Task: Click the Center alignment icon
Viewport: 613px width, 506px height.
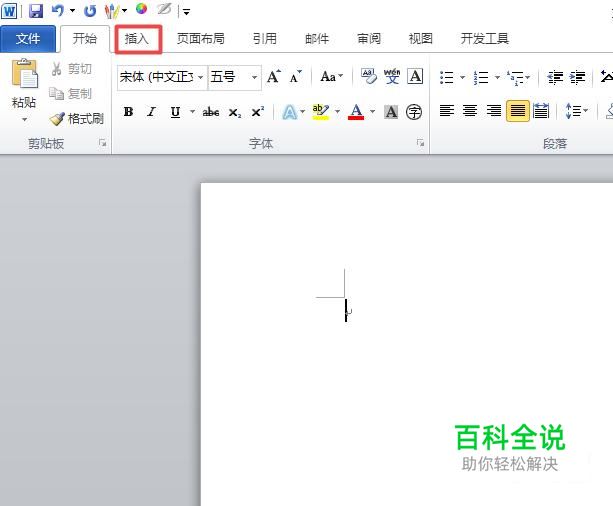Action: pyautogui.click(x=470, y=111)
